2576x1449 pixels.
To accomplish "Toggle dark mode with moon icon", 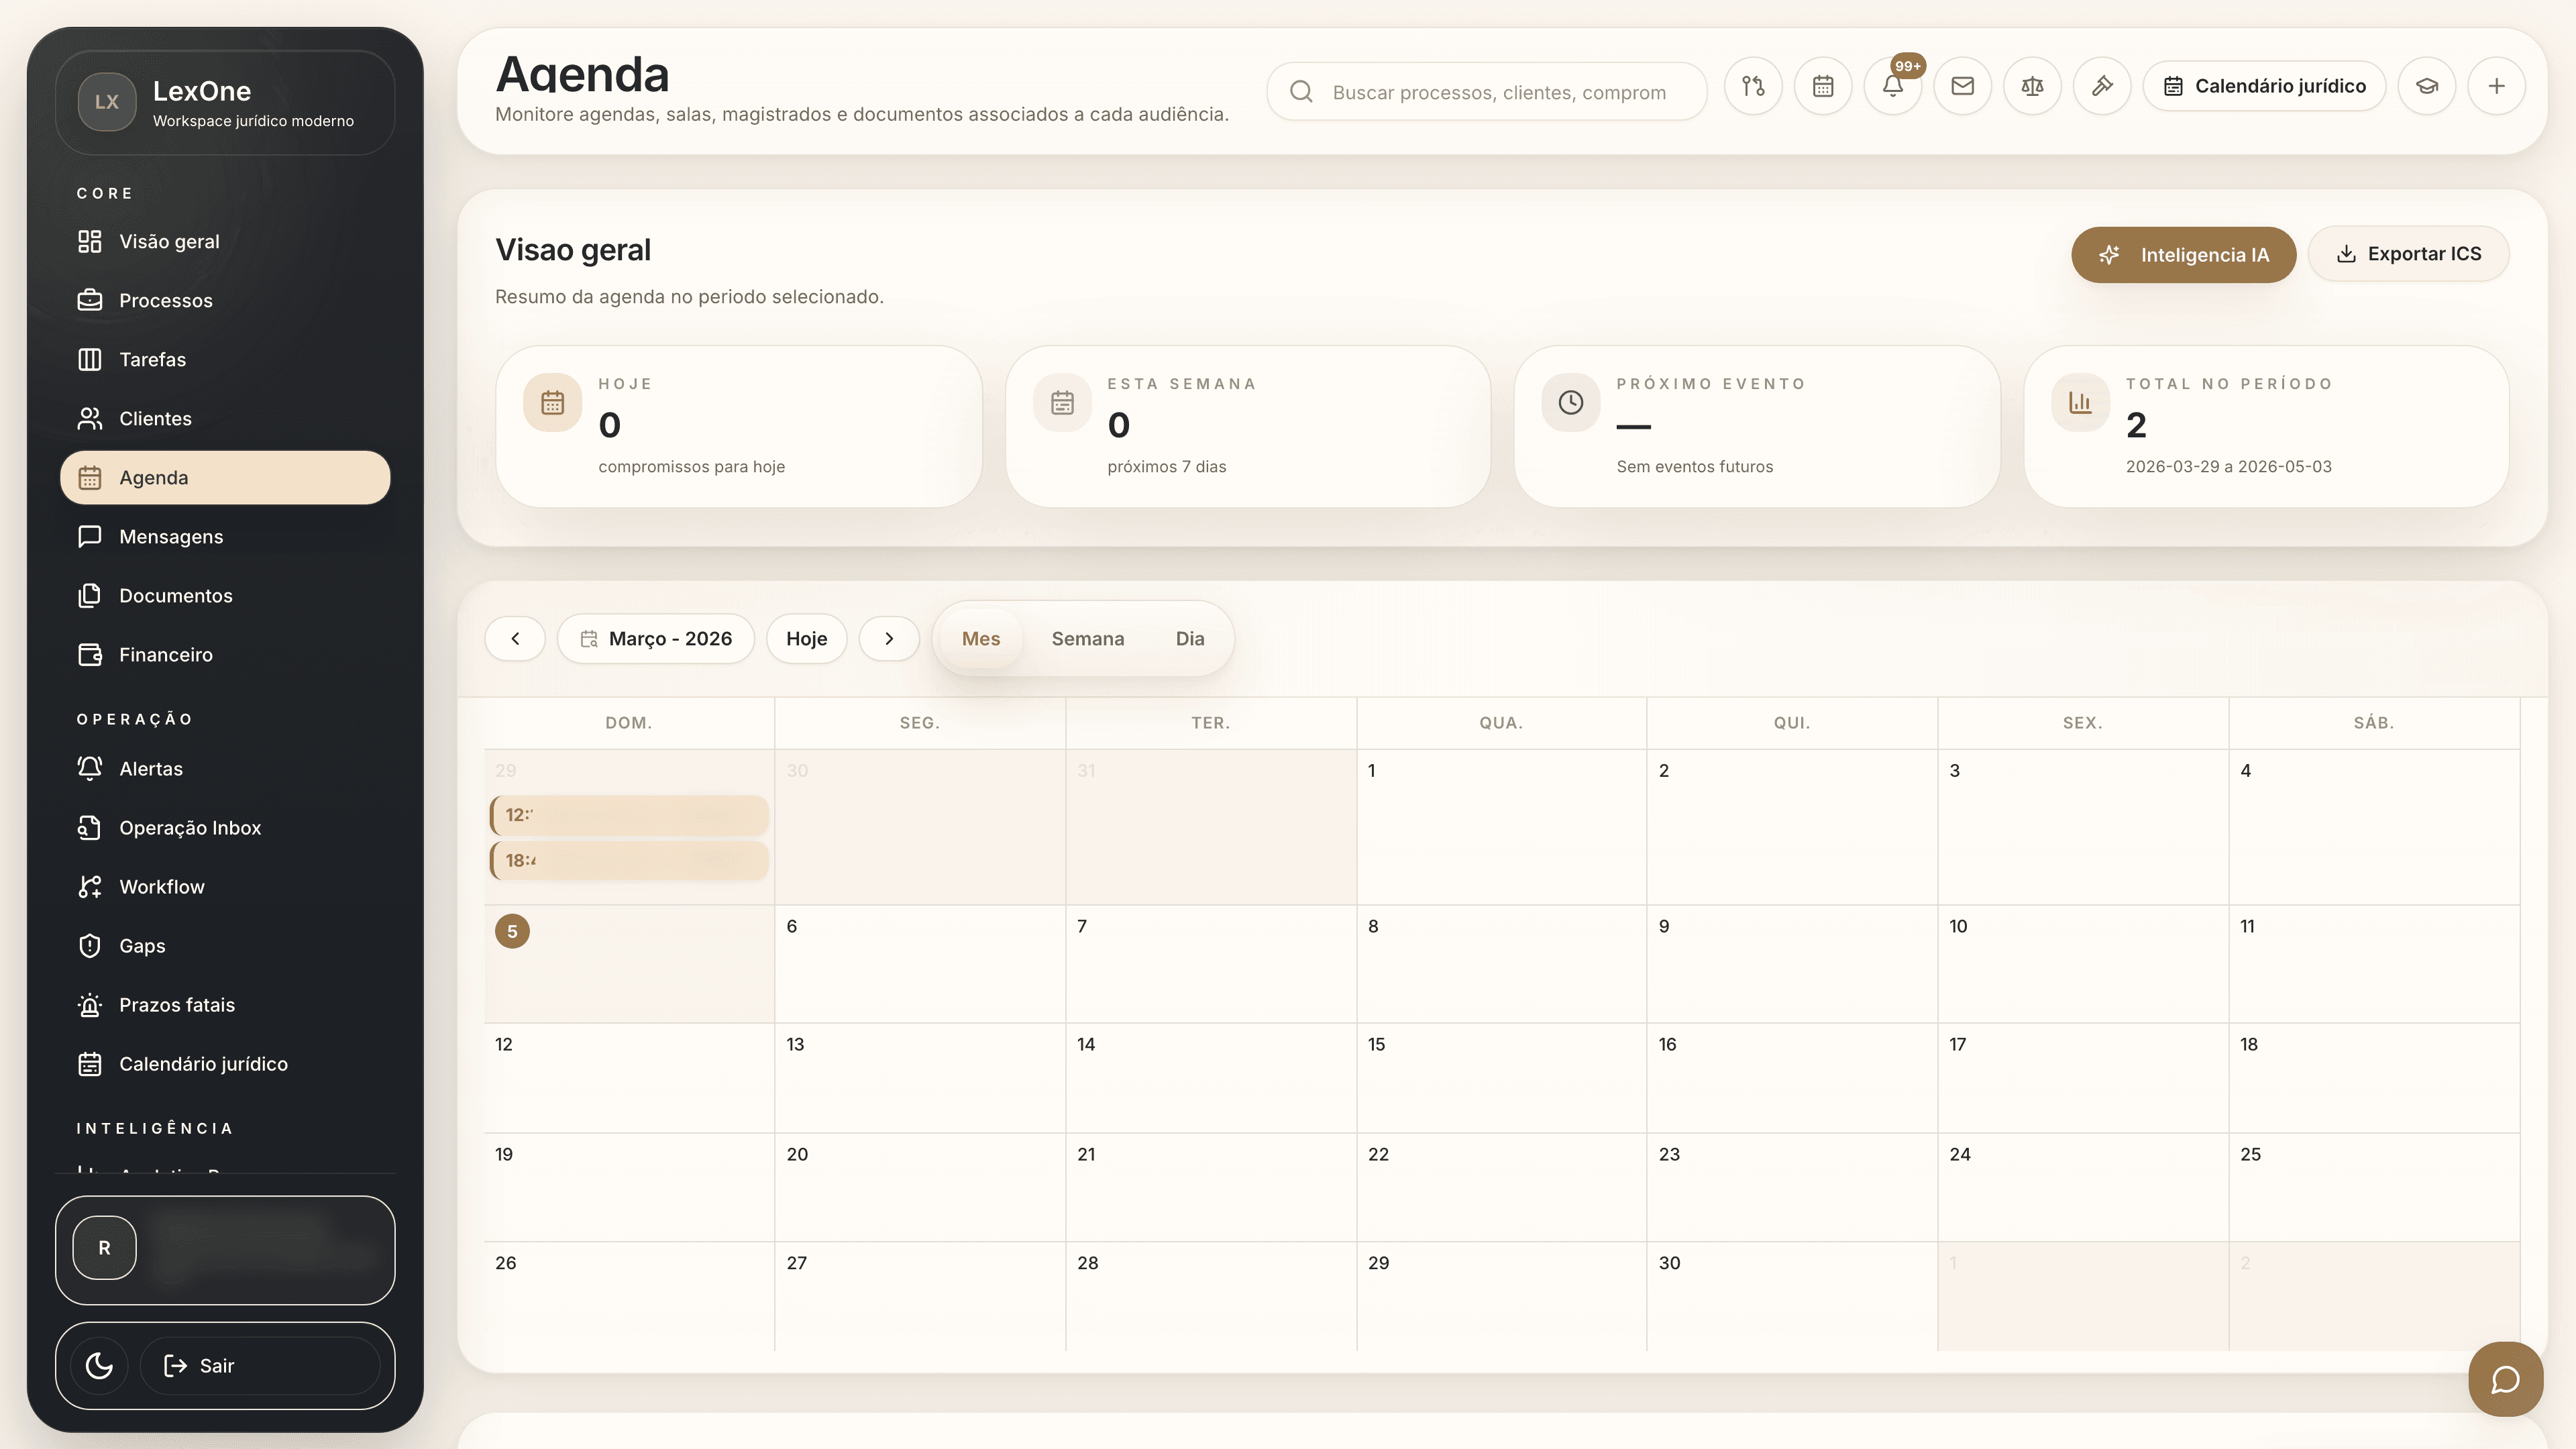I will pyautogui.click(x=99, y=1365).
